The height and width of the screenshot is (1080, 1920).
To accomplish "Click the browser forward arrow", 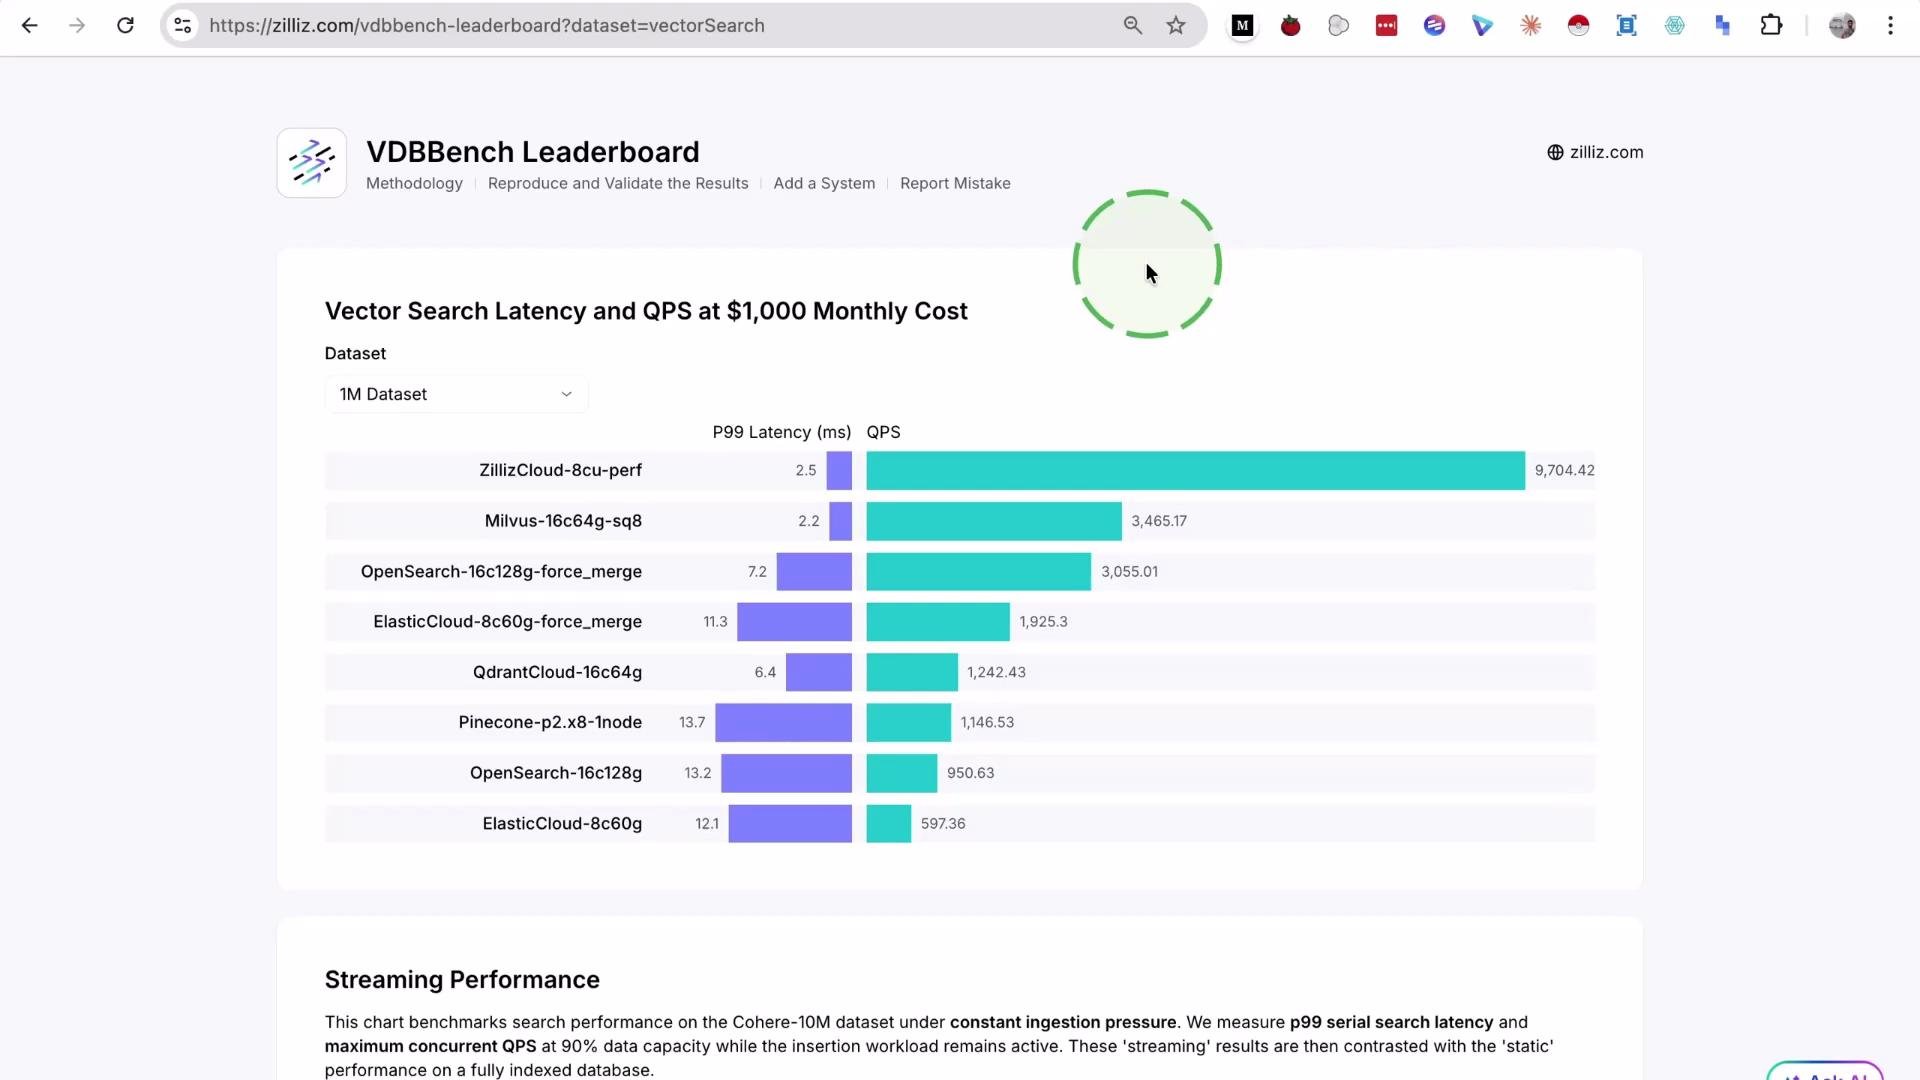I will [77, 26].
